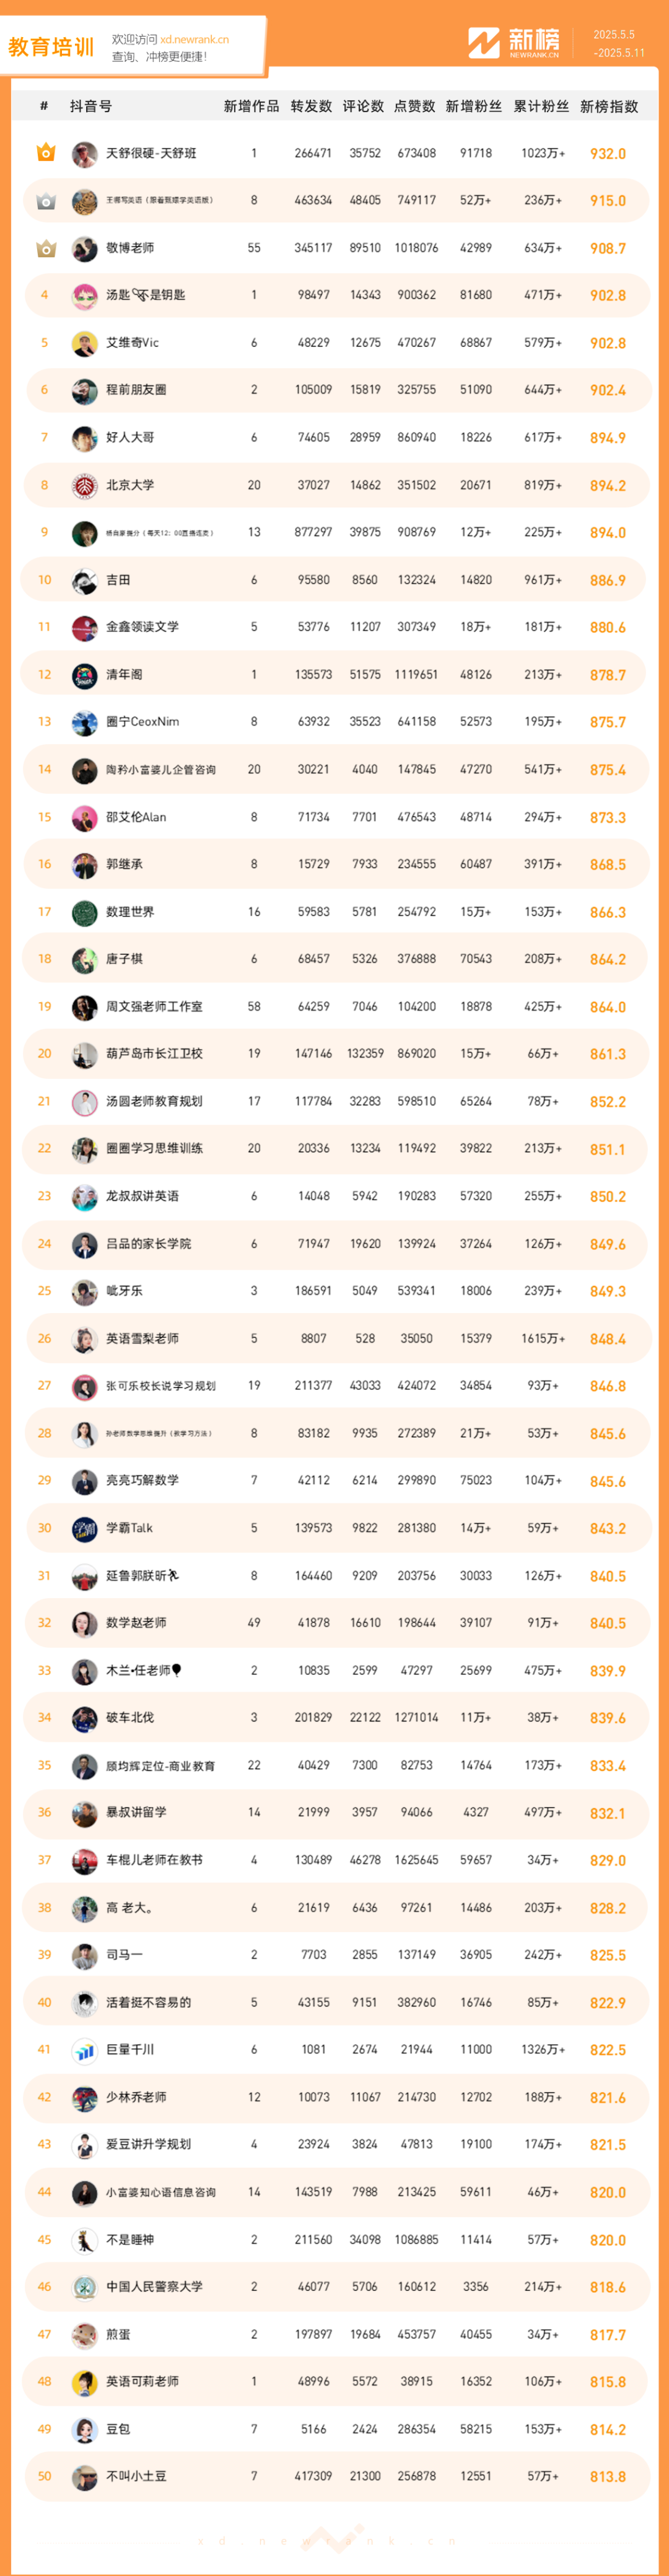Image resolution: width=669 pixels, height=2576 pixels.
Task: Open the xd.newrank.cn link
Action: (x=194, y=40)
